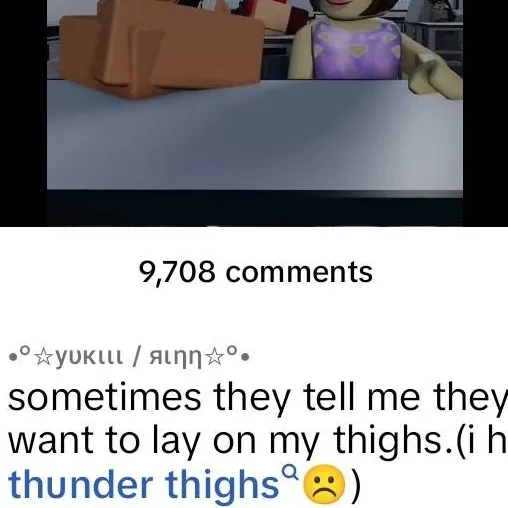Viewport: 508px width, 508px height.
Task: Click the girl character's brown hair
Action: pyautogui.click(x=383, y=8)
